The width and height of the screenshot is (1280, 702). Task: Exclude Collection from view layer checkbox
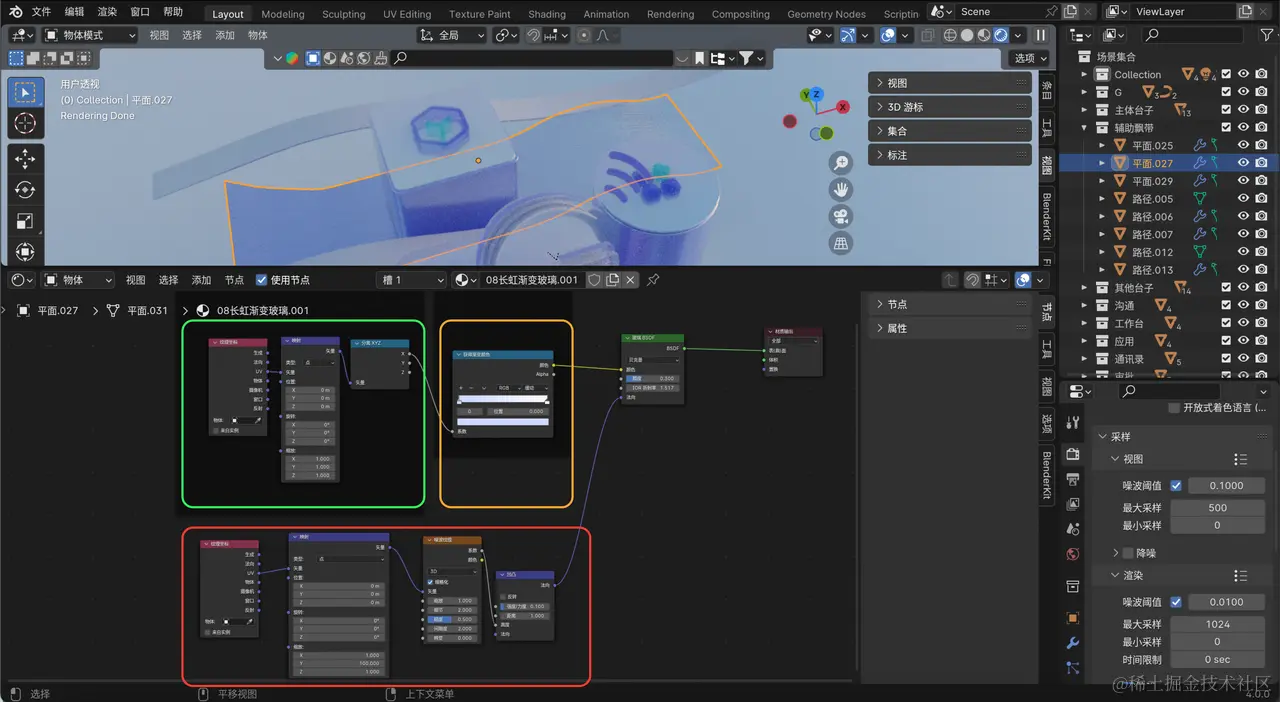point(1226,74)
